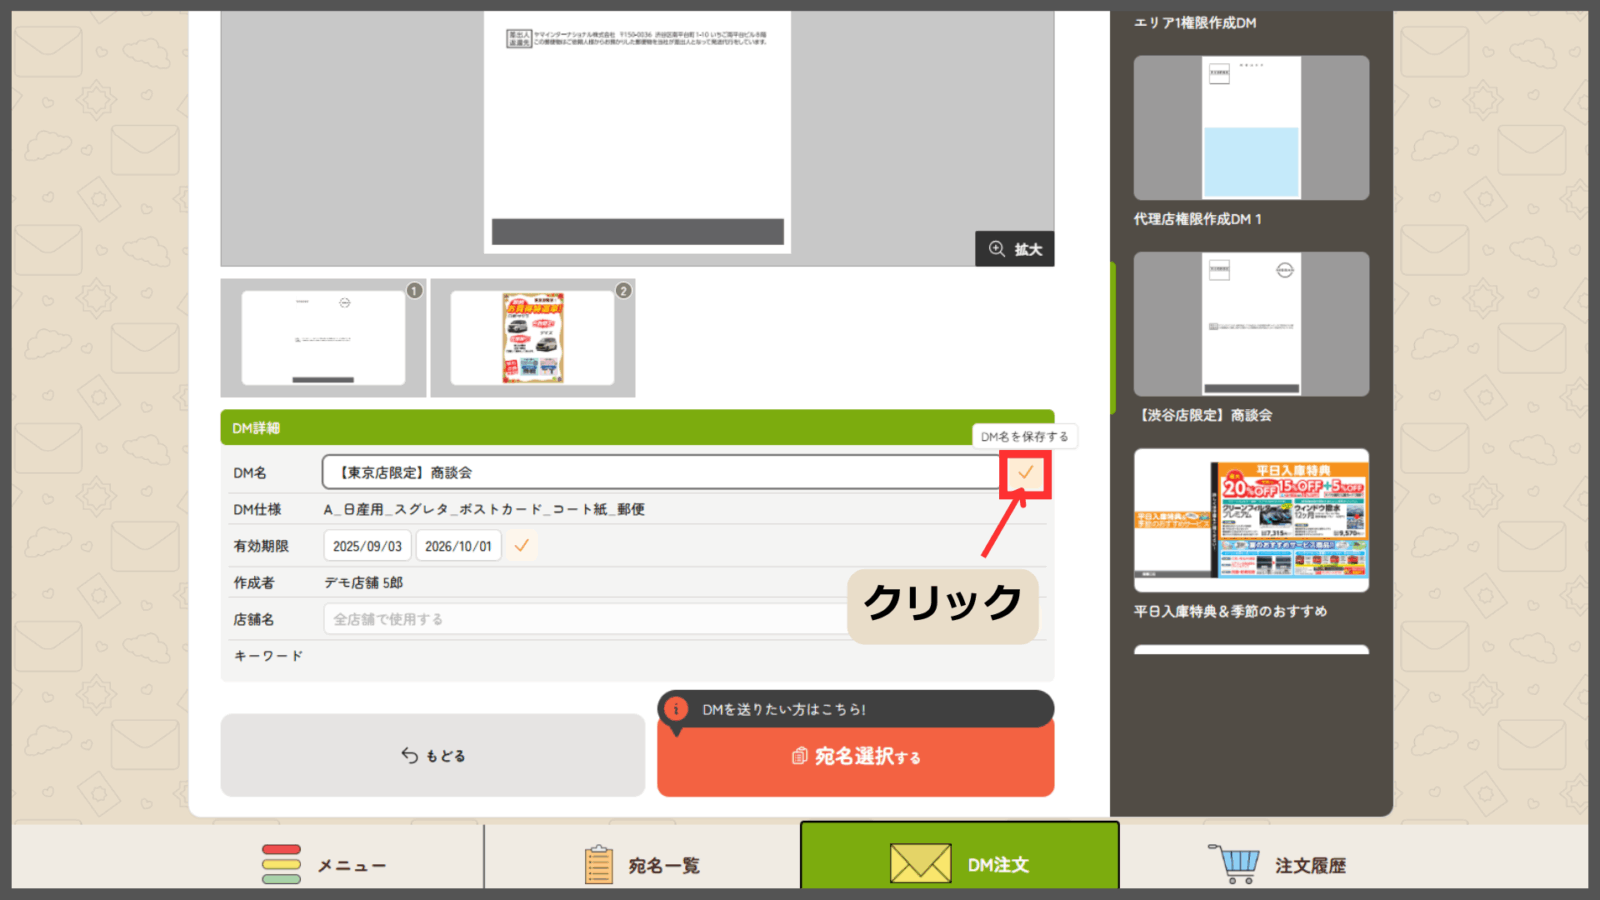
Task: Click the orange info icon in the tooltip
Action: (x=676, y=709)
